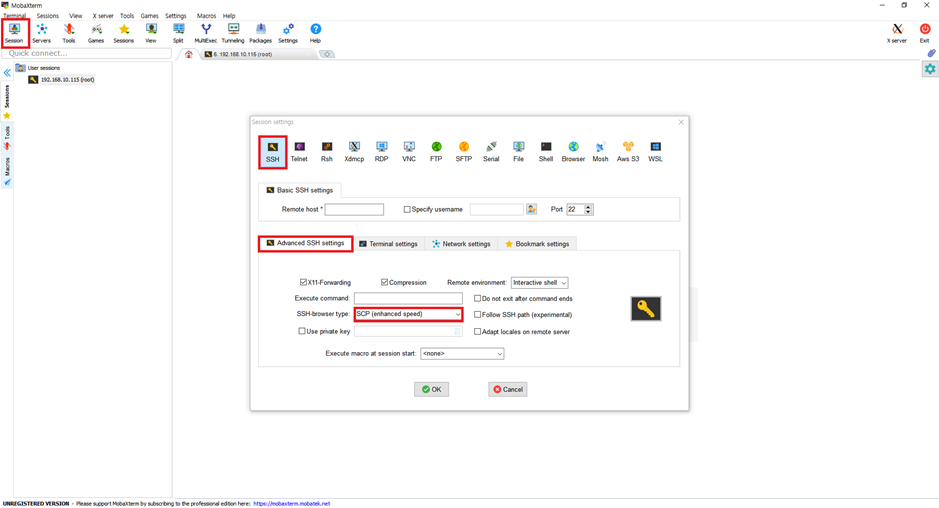Viewport: 939px width, 508px height.
Task: Click the Help toolbar icon
Action: pyautogui.click(x=316, y=33)
